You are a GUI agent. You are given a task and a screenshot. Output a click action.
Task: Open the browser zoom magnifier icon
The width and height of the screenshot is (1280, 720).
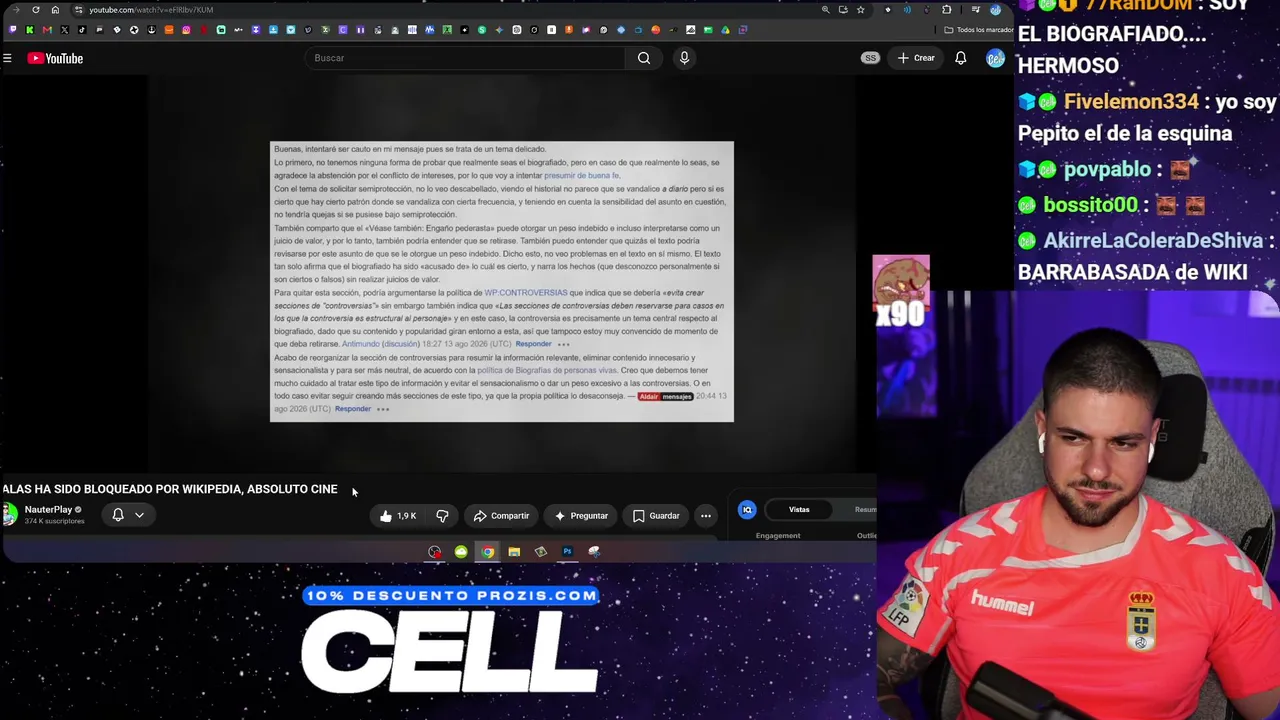pyautogui.click(x=825, y=10)
